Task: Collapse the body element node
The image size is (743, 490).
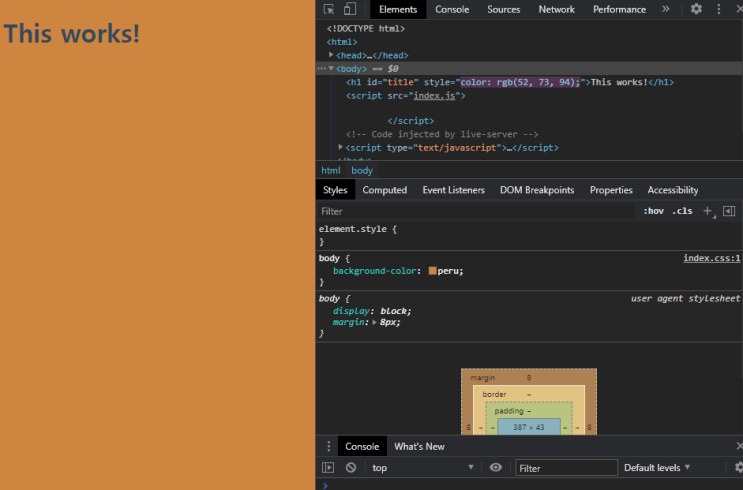Action: (x=331, y=68)
